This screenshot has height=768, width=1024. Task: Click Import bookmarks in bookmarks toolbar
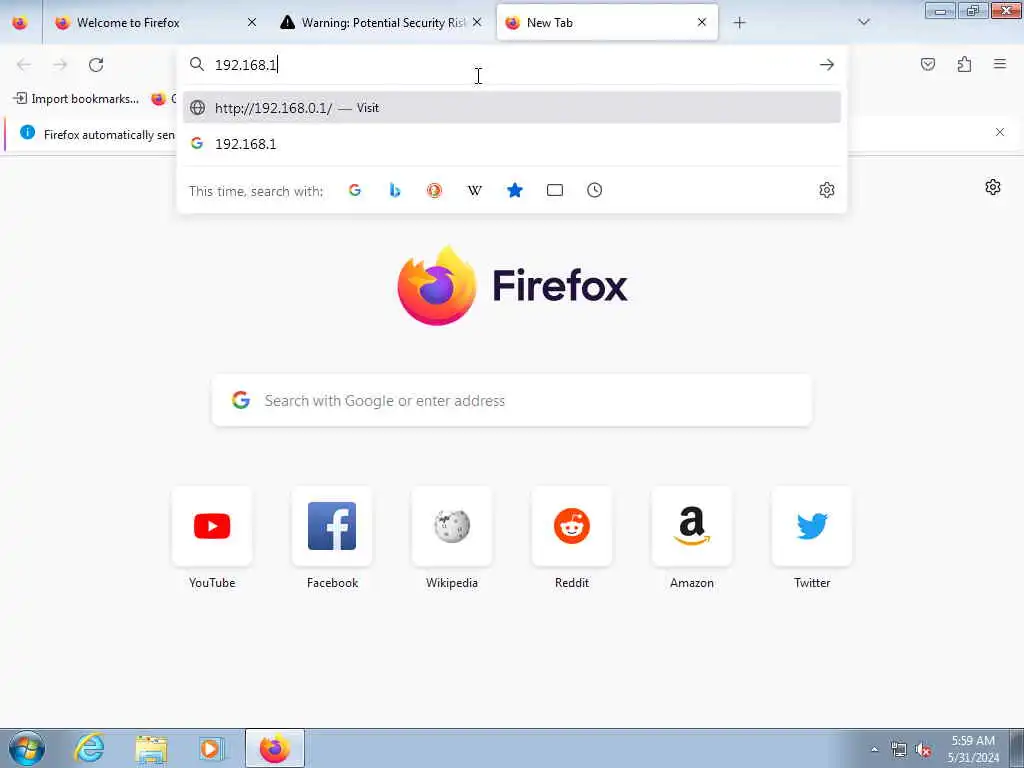[x=76, y=99]
